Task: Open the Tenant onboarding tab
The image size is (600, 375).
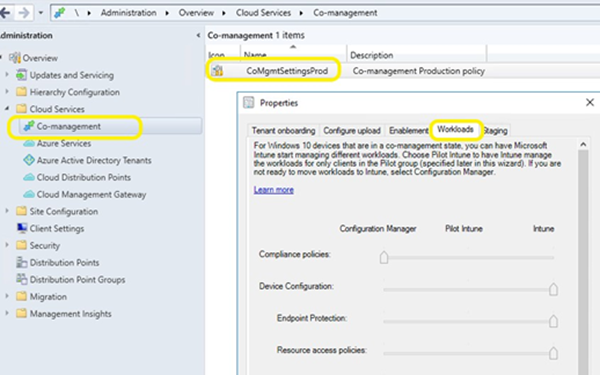Action: [x=283, y=130]
